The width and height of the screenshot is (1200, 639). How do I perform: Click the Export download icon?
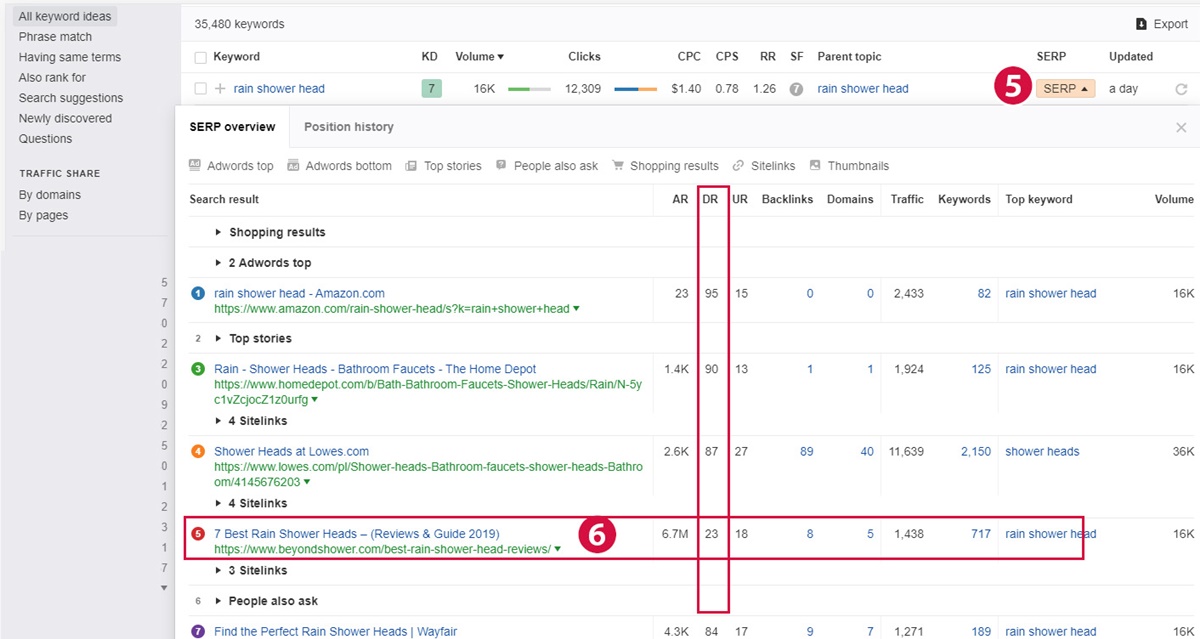pos(1141,24)
